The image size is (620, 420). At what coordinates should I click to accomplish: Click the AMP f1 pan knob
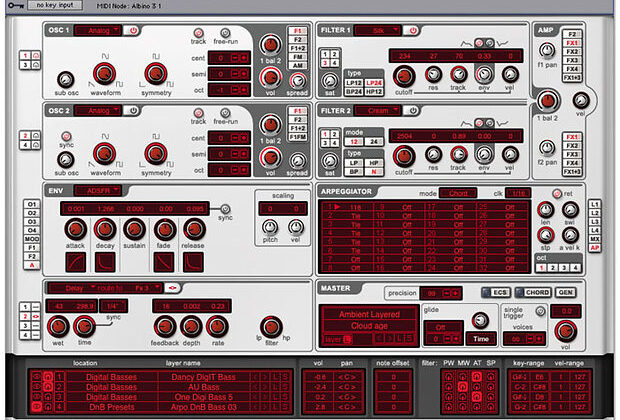[547, 50]
